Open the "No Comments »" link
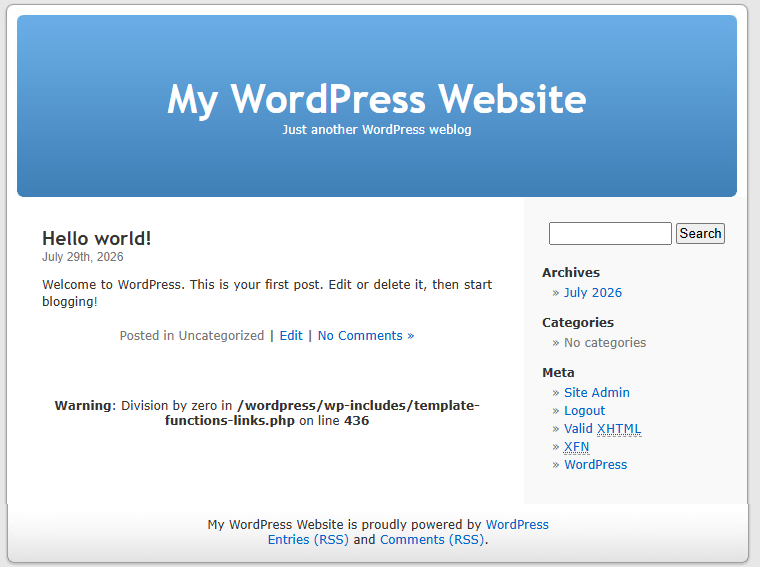Image resolution: width=760 pixels, height=567 pixels. click(x=366, y=335)
